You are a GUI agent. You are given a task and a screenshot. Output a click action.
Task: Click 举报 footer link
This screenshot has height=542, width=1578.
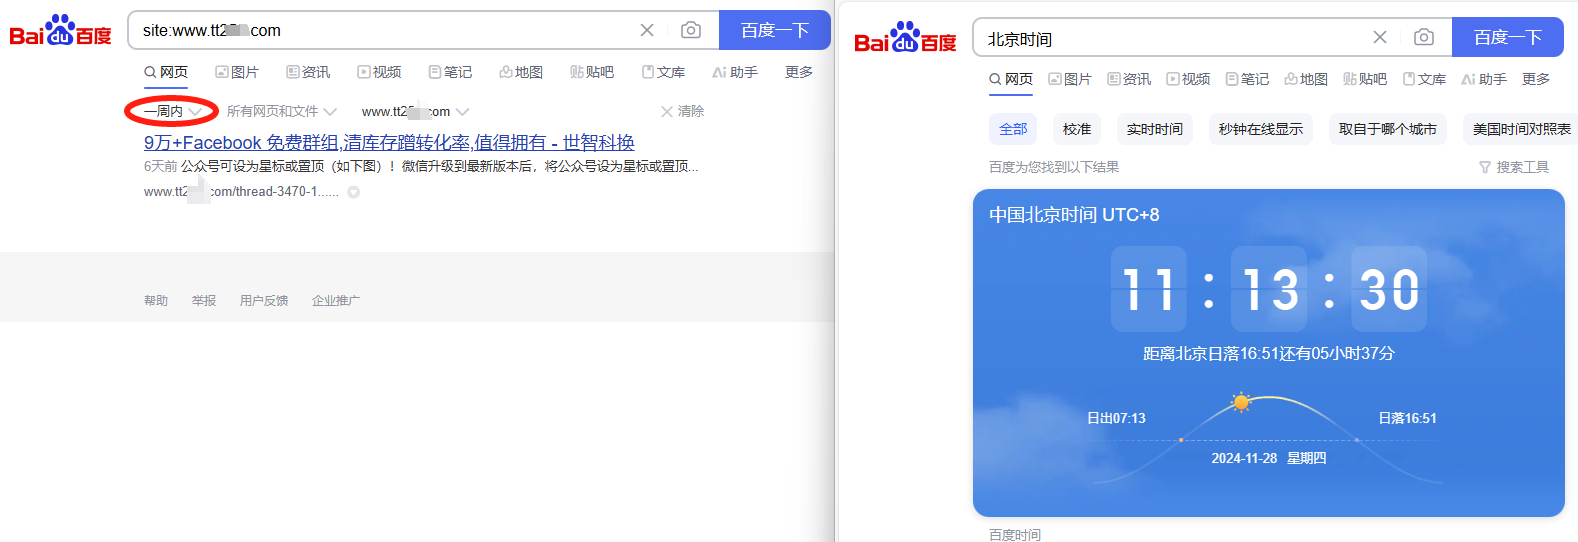click(x=204, y=300)
